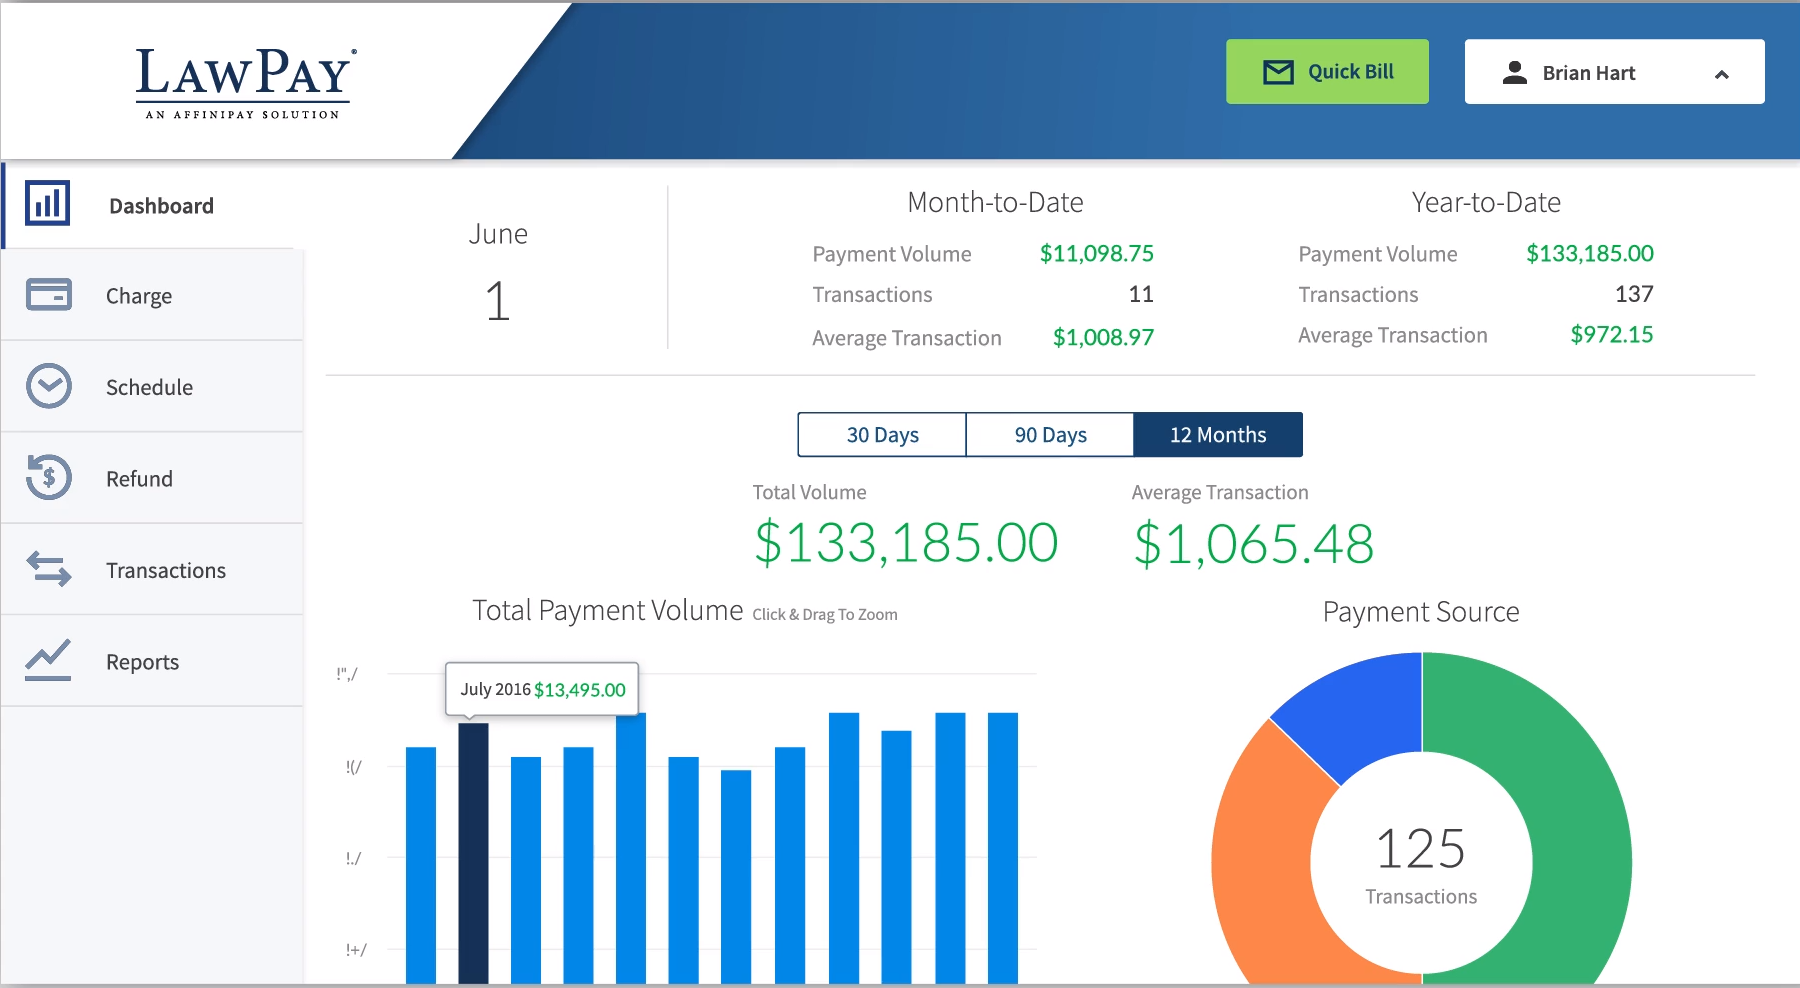Click the 125 Transactions donut center
This screenshot has width=1800, height=988.
(1421, 863)
